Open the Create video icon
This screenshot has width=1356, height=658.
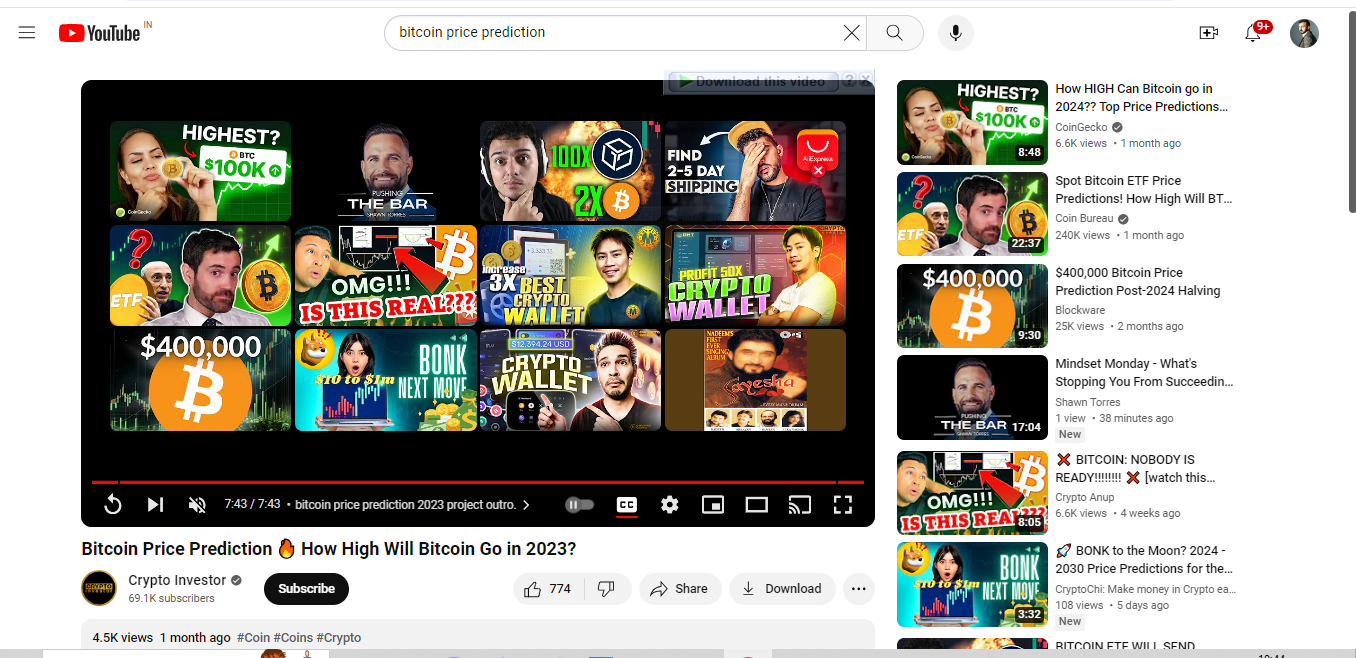tap(1208, 33)
